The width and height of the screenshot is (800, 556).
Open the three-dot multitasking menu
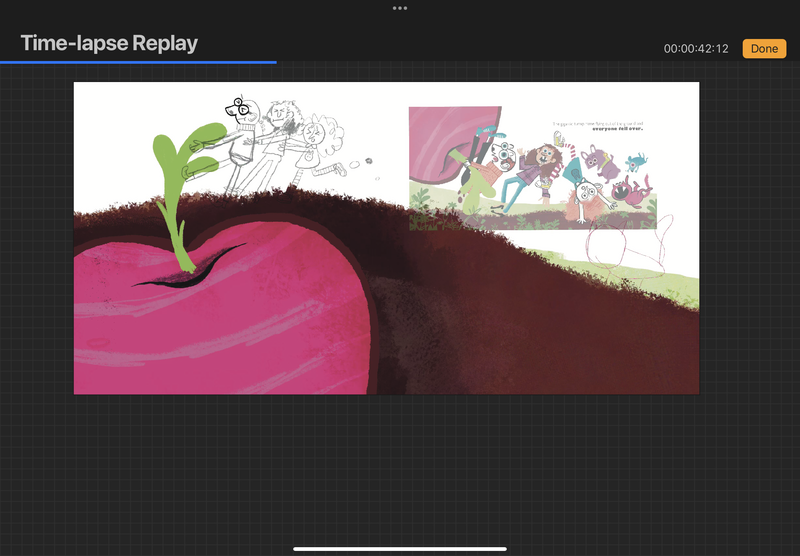pos(400,8)
